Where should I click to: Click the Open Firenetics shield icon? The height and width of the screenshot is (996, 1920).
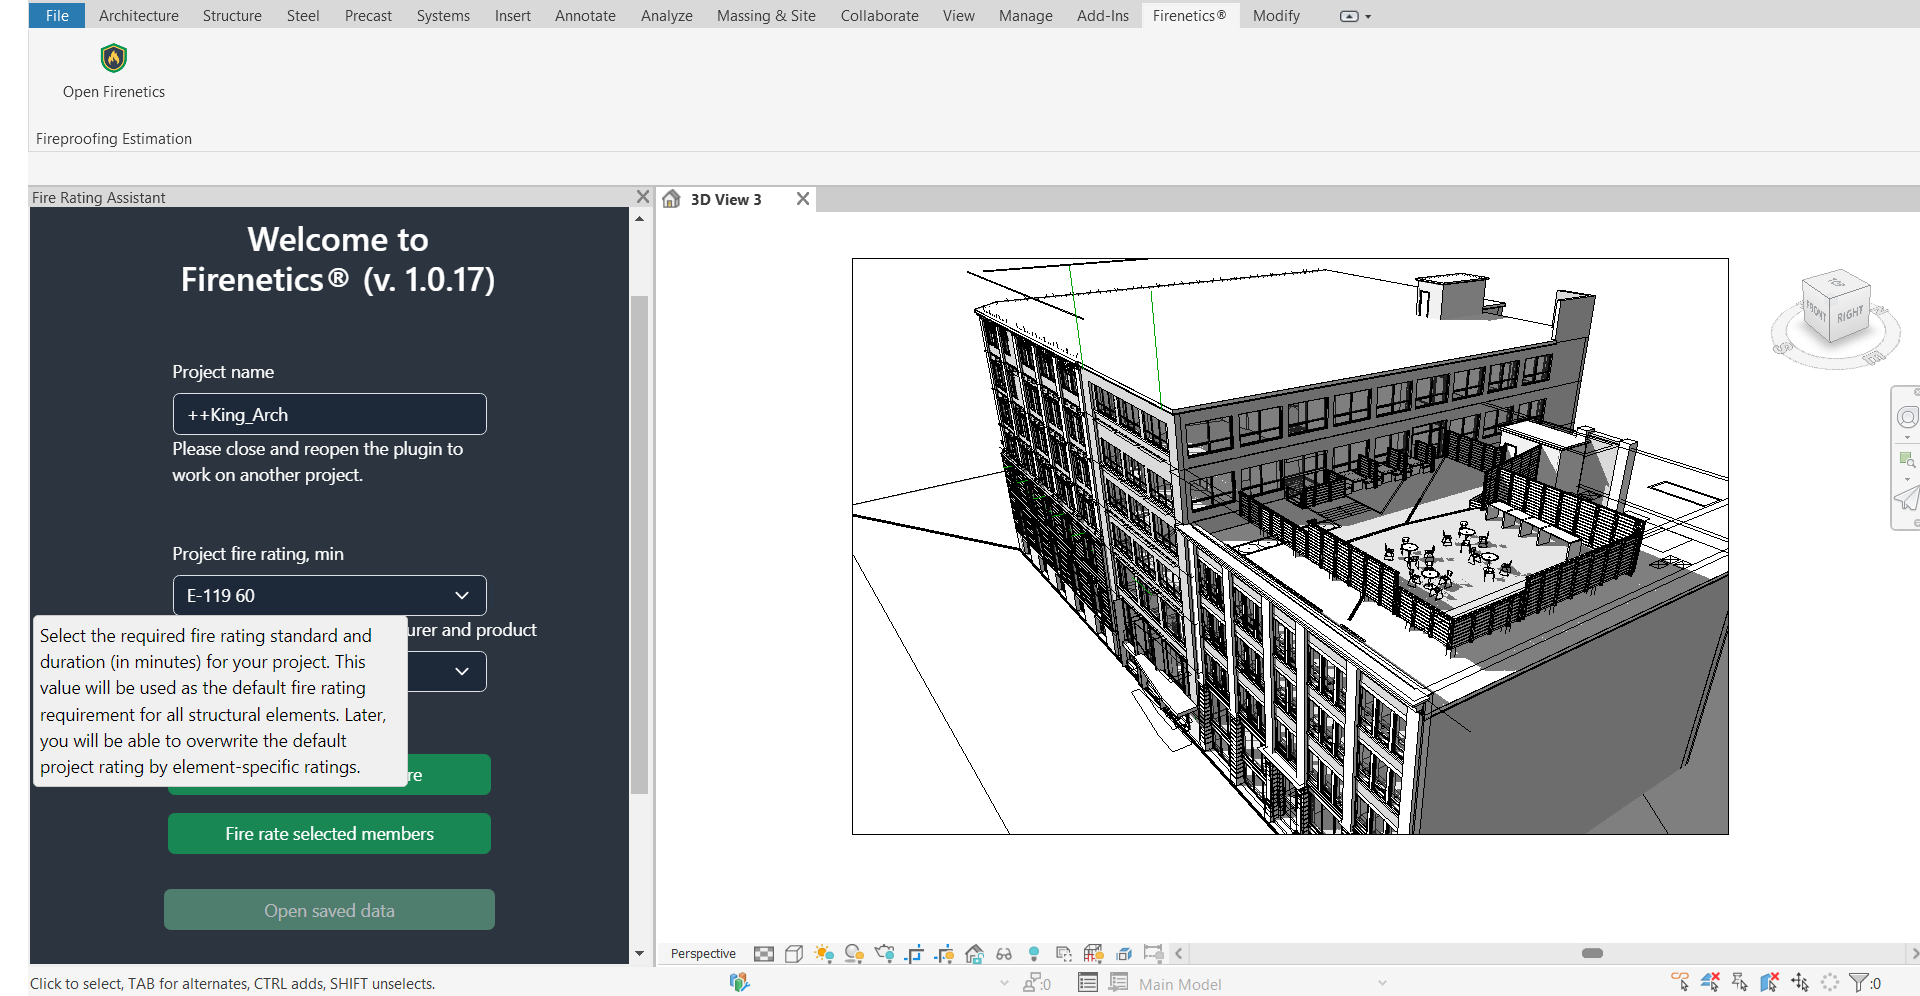(114, 58)
